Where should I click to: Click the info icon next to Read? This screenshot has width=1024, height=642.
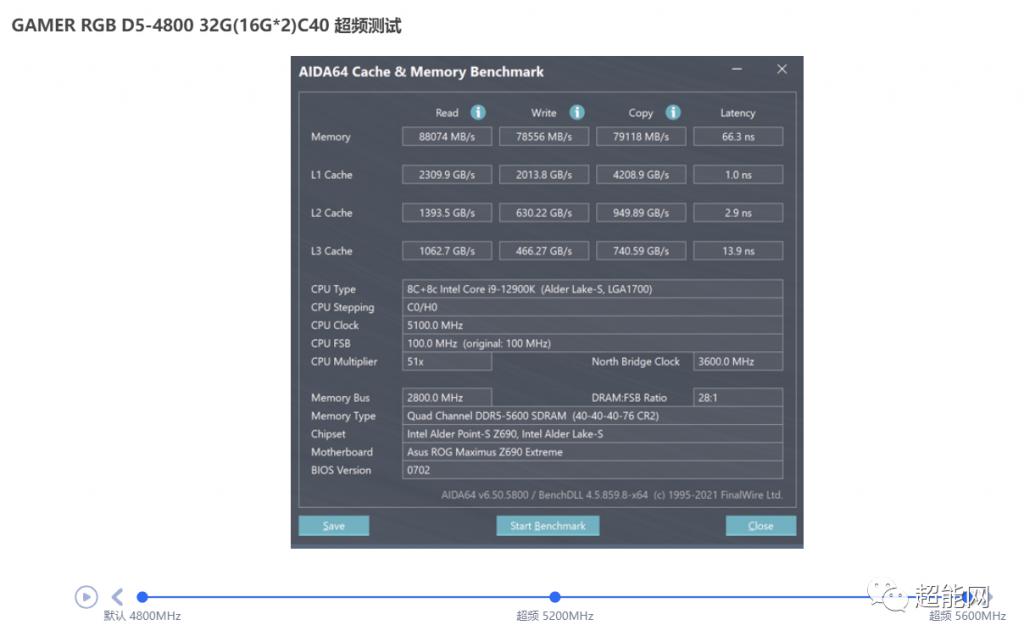pos(478,113)
